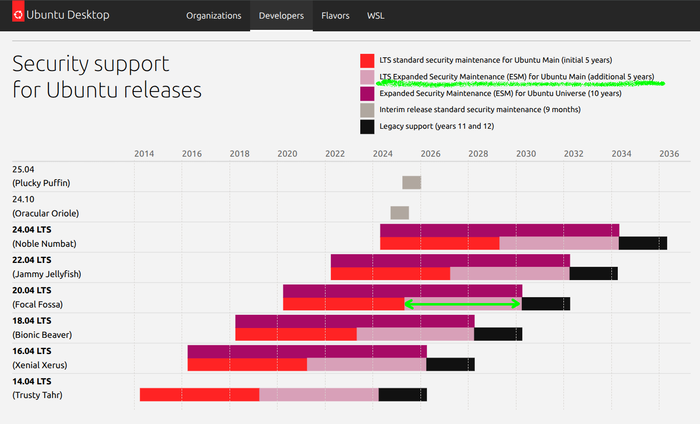Click the 2026 year label
The width and height of the screenshot is (700, 424).
tap(430, 154)
